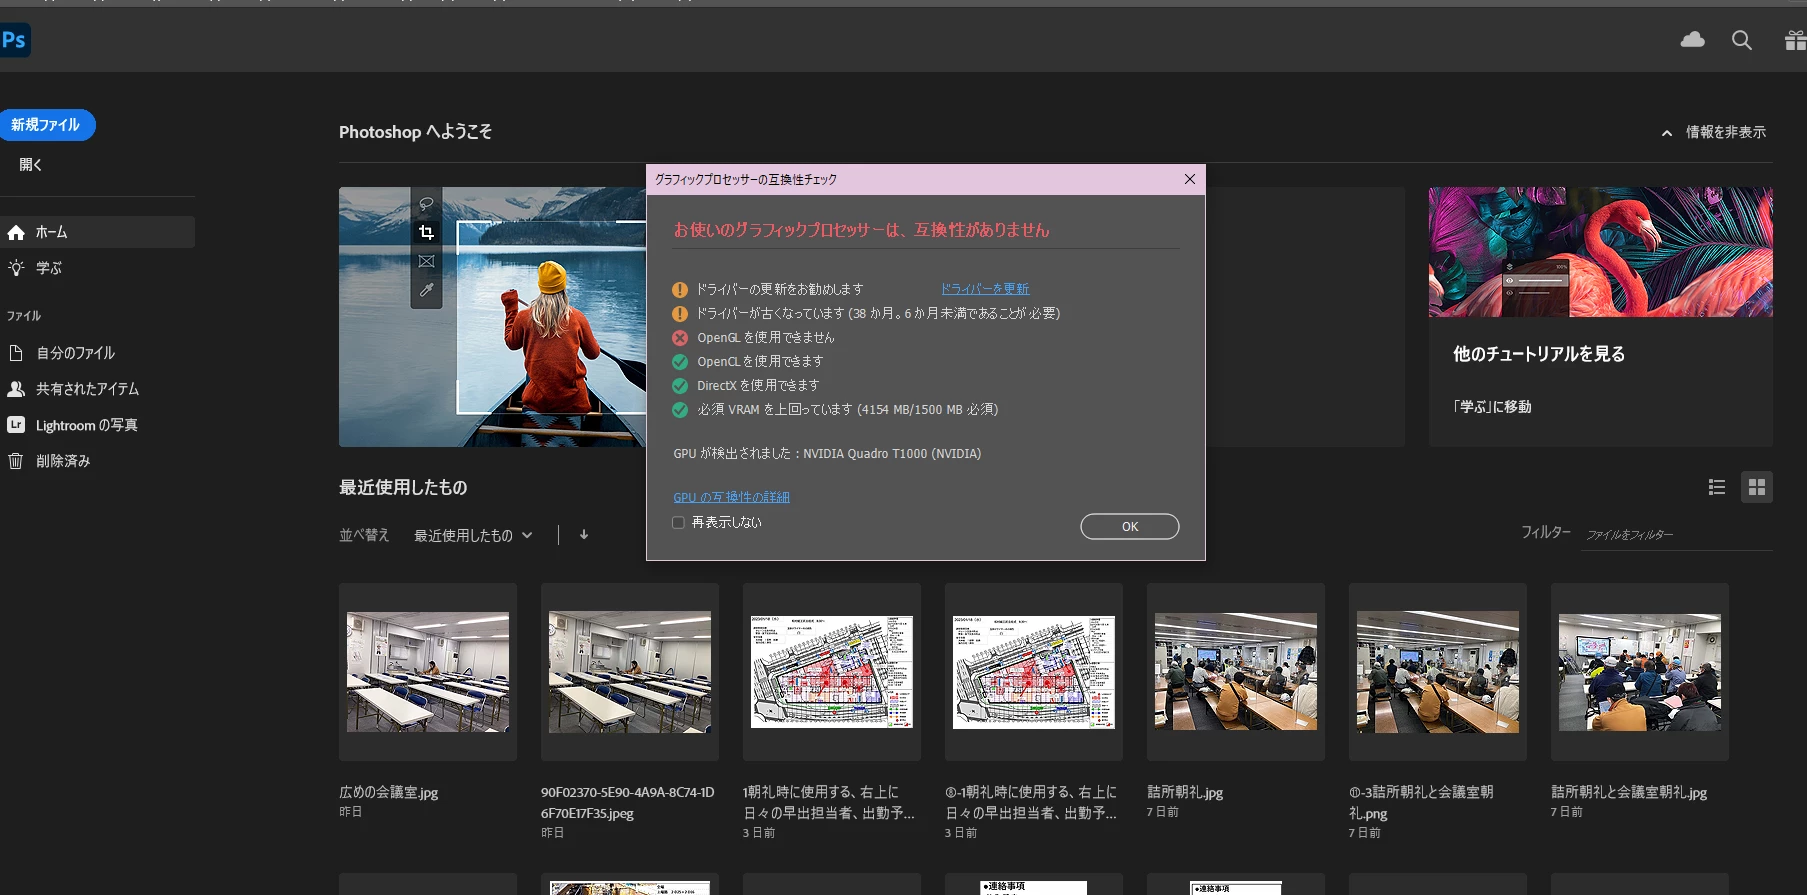Switch recent files to list view
This screenshot has width=1807, height=895.
click(x=1717, y=487)
